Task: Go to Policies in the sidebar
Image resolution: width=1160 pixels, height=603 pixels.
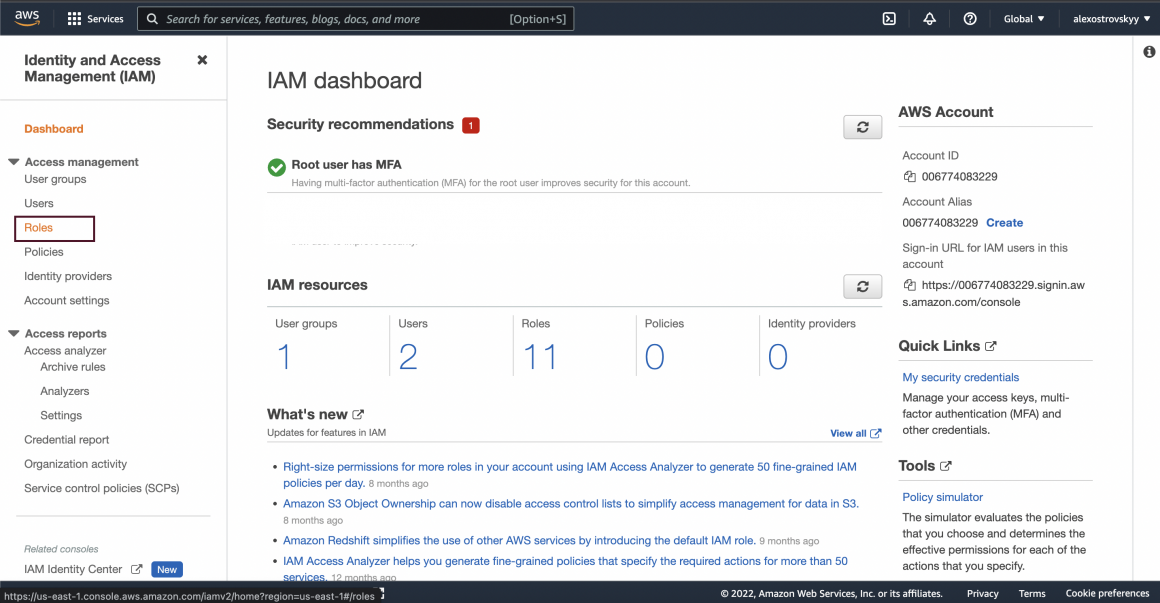Action: (44, 252)
